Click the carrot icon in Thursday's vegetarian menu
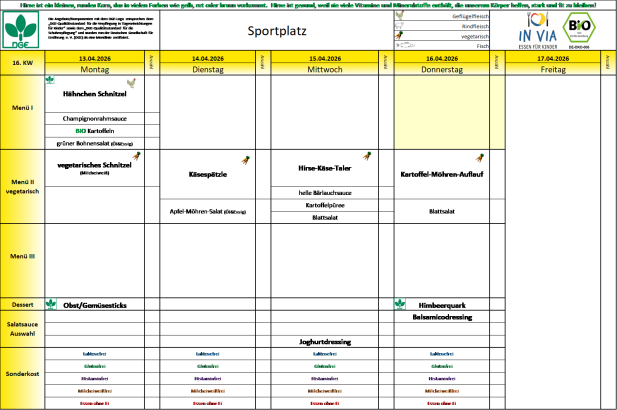The height and width of the screenshot is (410, 617). click(x=480, y=157)
